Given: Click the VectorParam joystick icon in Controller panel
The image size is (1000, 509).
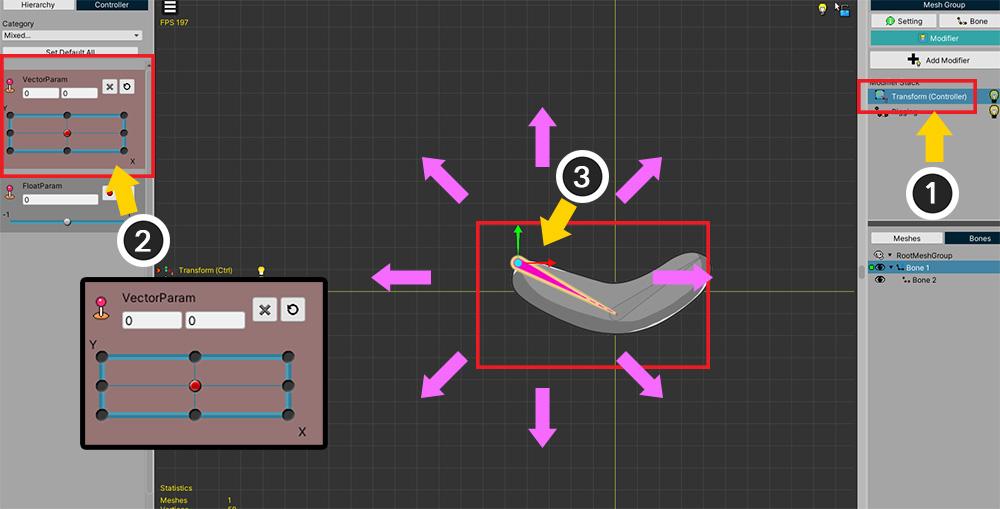Looking at the screenshot, I should 10,85.
